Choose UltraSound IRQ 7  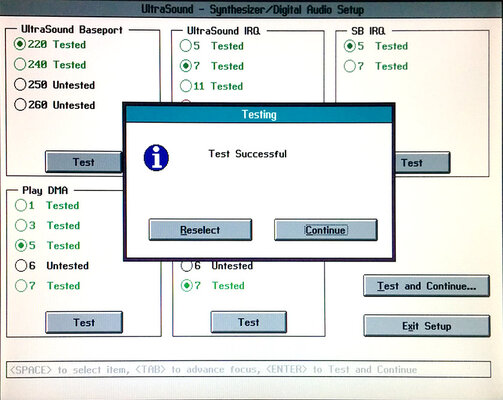pos(212,66)
